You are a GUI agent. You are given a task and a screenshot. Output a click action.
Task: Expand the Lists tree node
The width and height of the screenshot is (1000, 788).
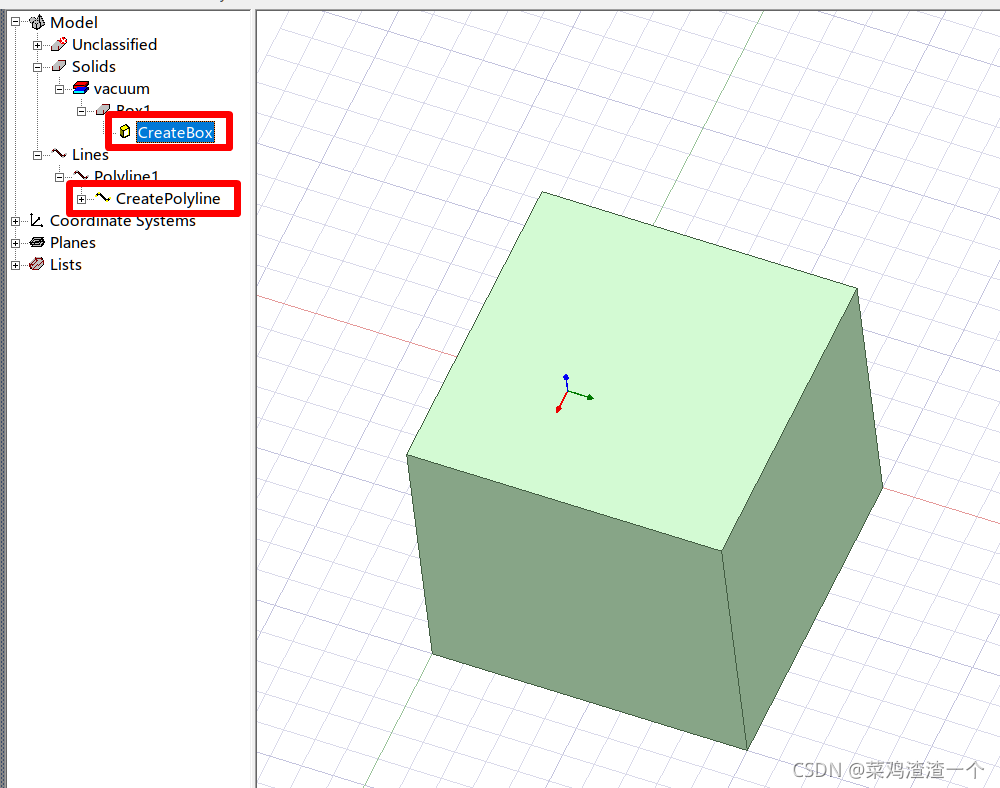(x=15, y=265)
